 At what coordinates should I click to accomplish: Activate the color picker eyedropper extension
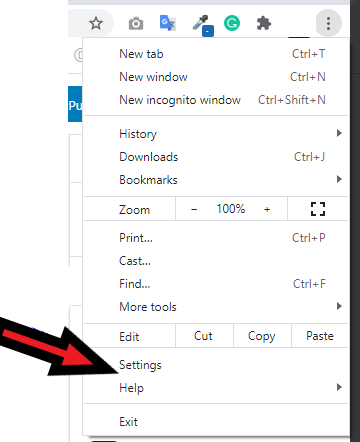coord(203,25)
